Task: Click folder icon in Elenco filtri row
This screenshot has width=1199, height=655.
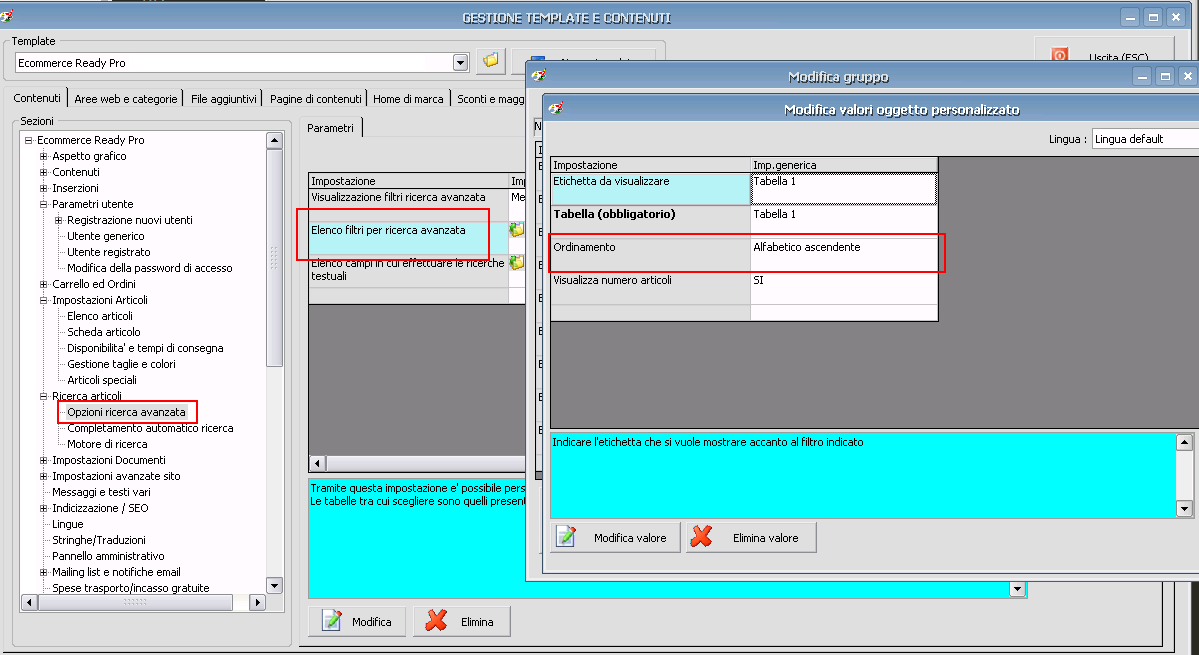Action: coord(517,229)
